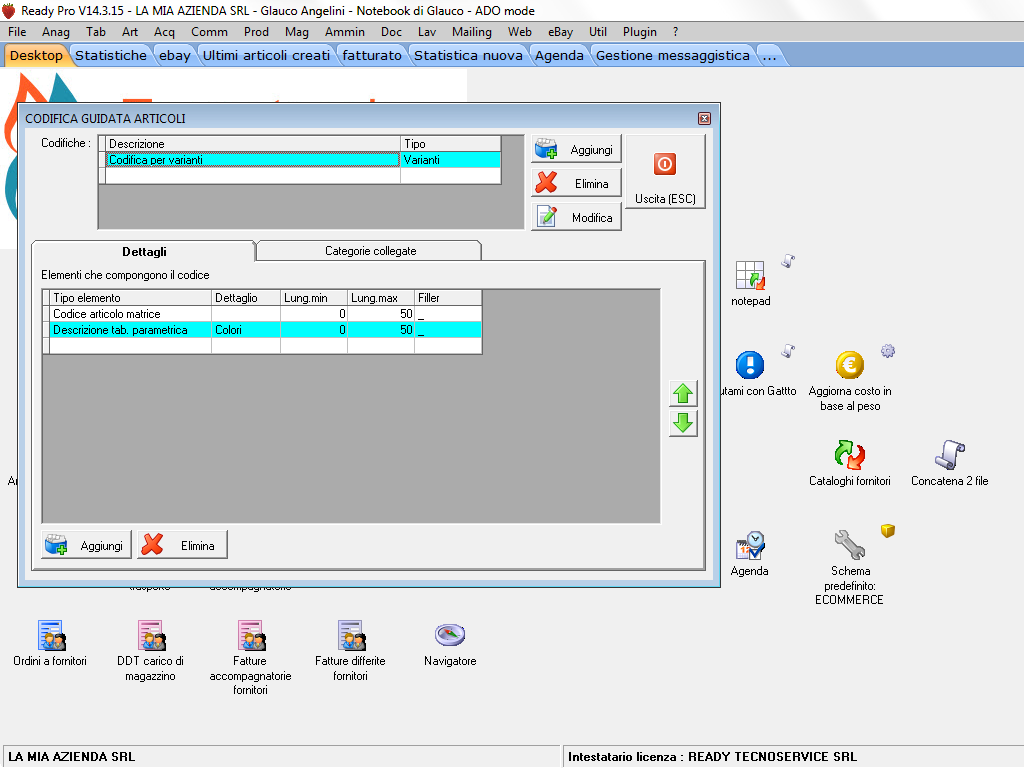The width and height of the screenshot is (1024, 768).
Task: Open the Util menu
Action: (x=598, y=32)
